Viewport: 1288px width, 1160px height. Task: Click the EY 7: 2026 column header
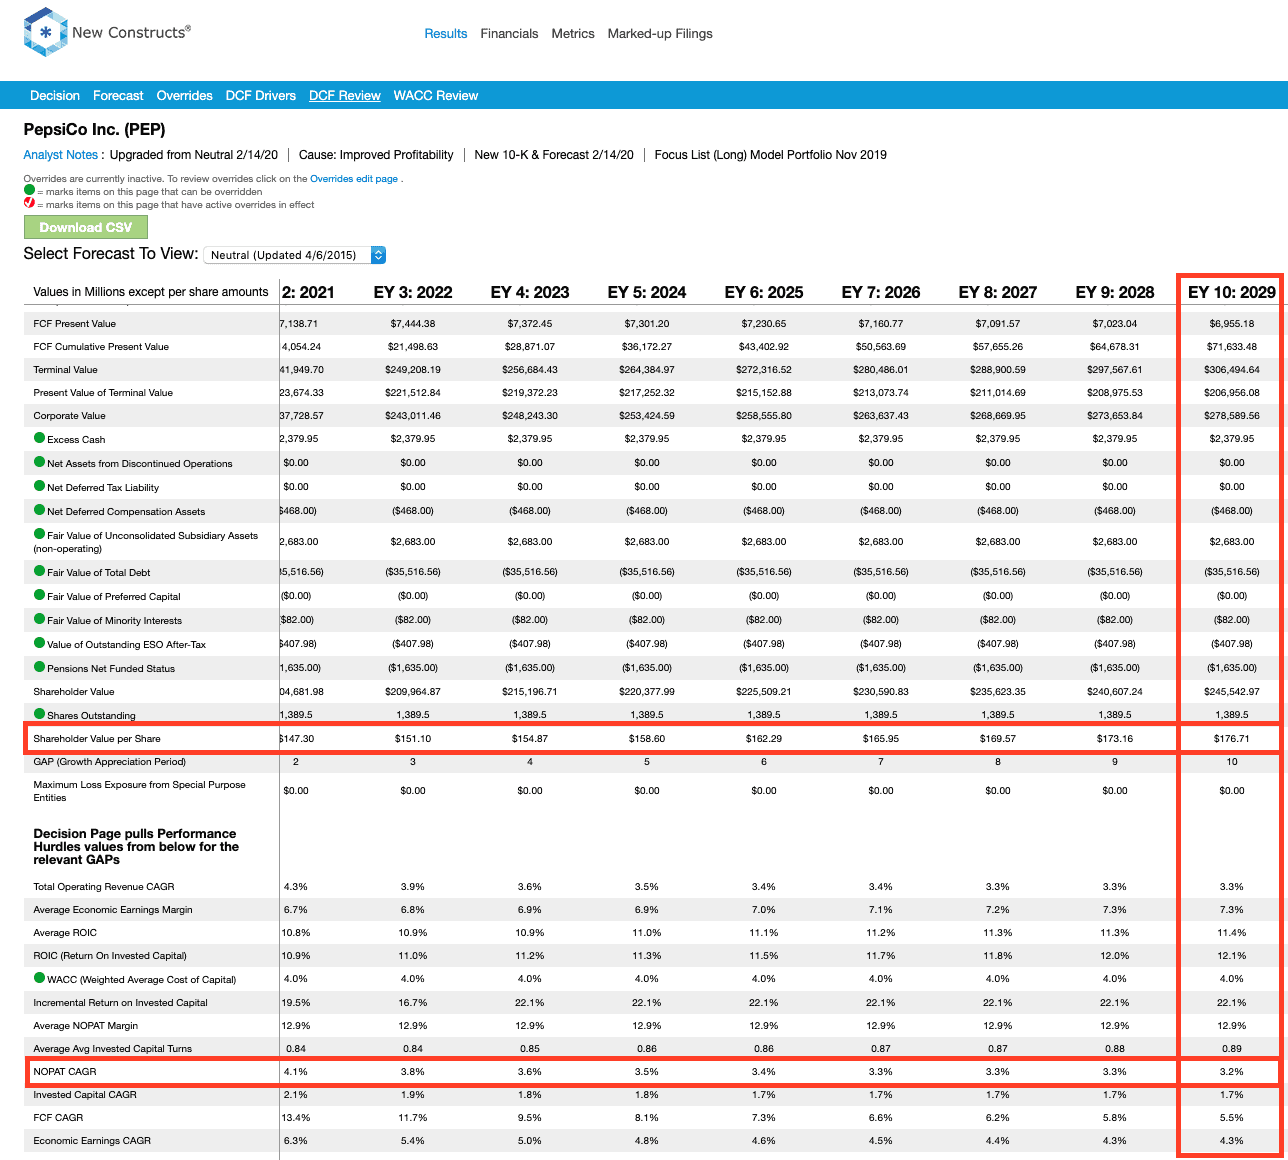(881, 292)
